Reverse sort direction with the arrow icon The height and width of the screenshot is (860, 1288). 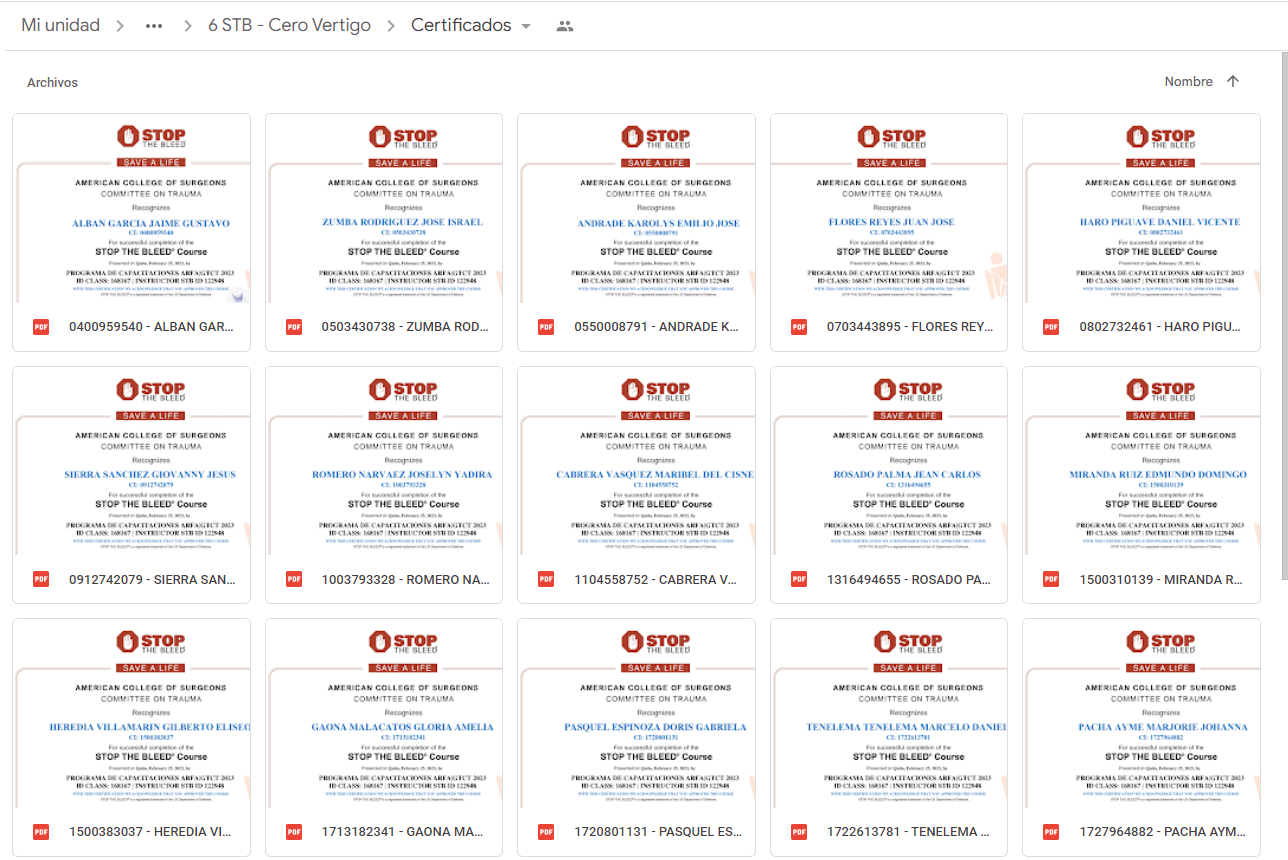(x=1232, y=82)
